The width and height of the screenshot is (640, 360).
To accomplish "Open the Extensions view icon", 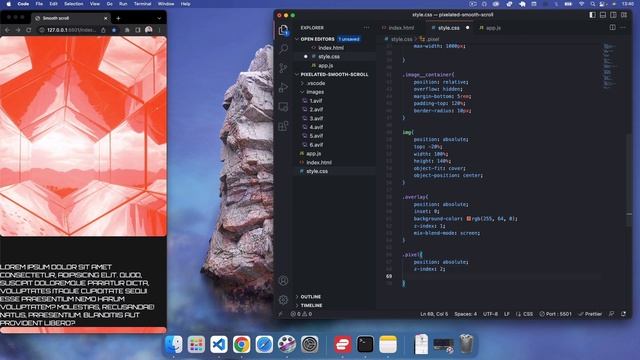I will (283, 126).
